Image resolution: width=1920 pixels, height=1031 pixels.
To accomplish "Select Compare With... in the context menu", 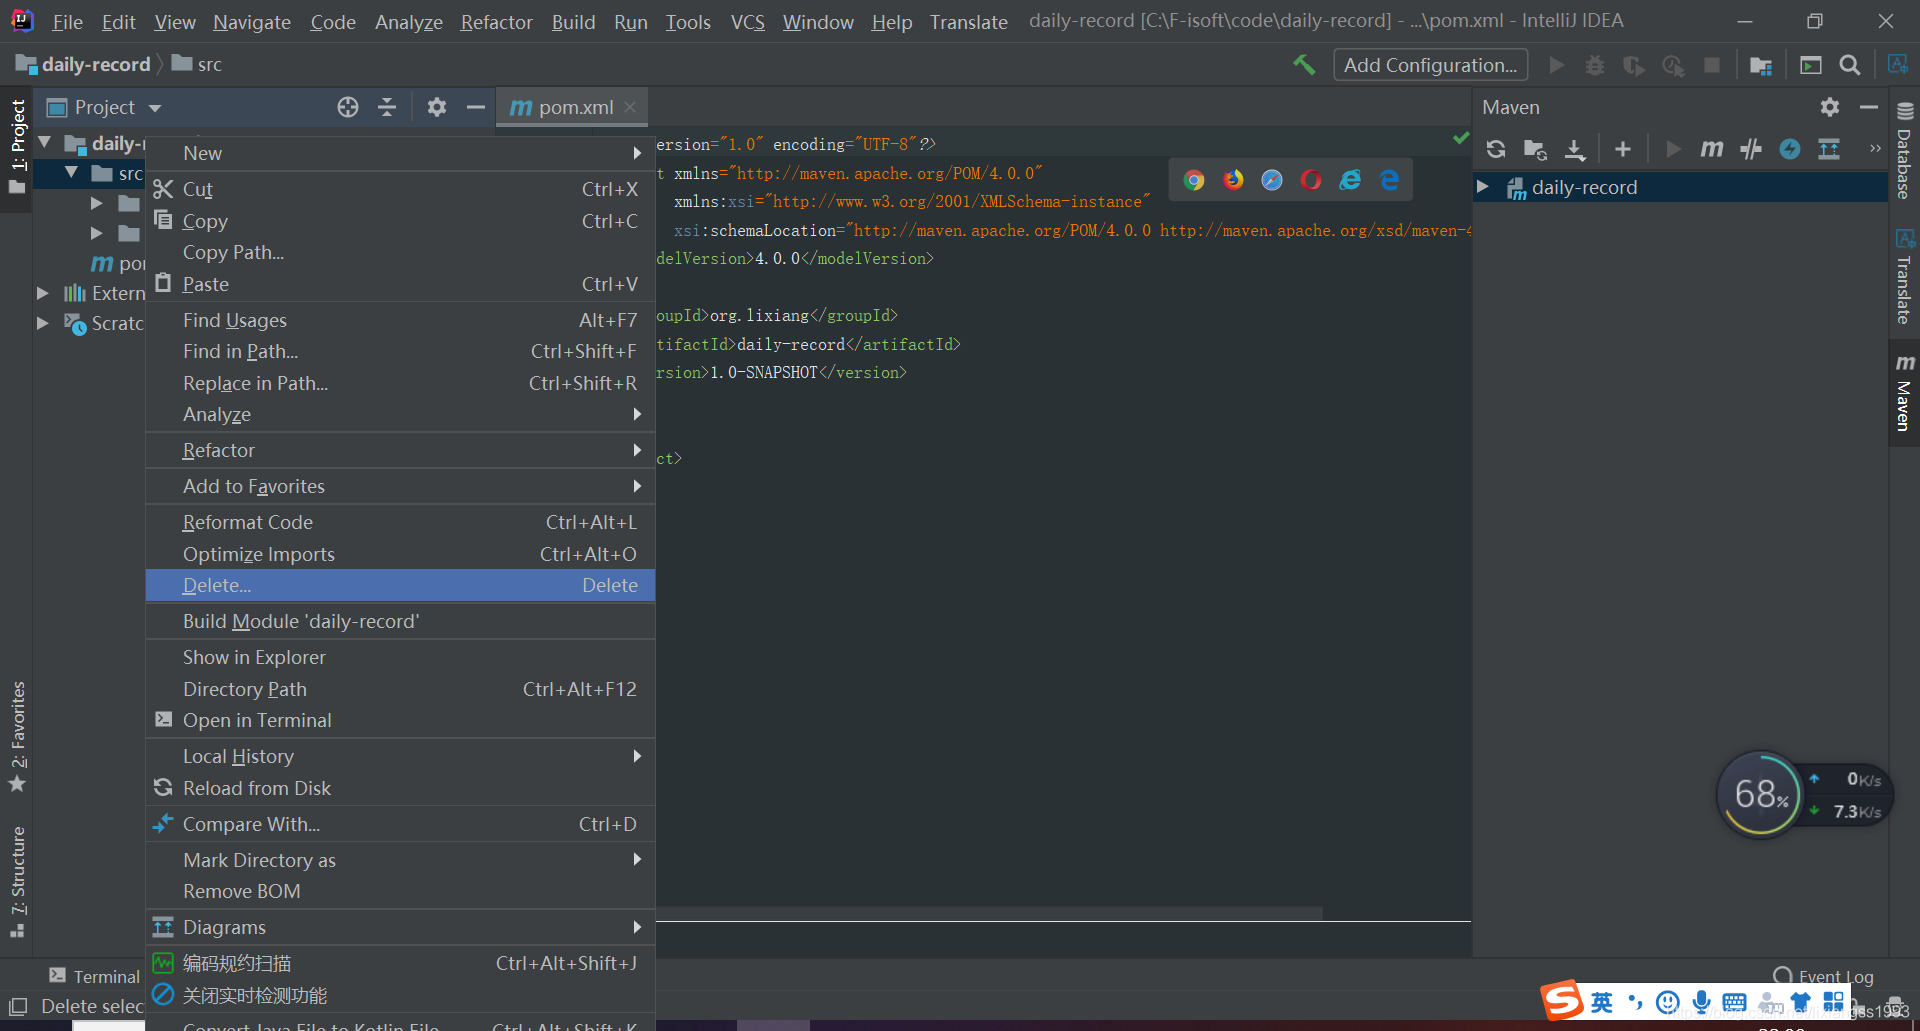I will click(x=400, y=824).
